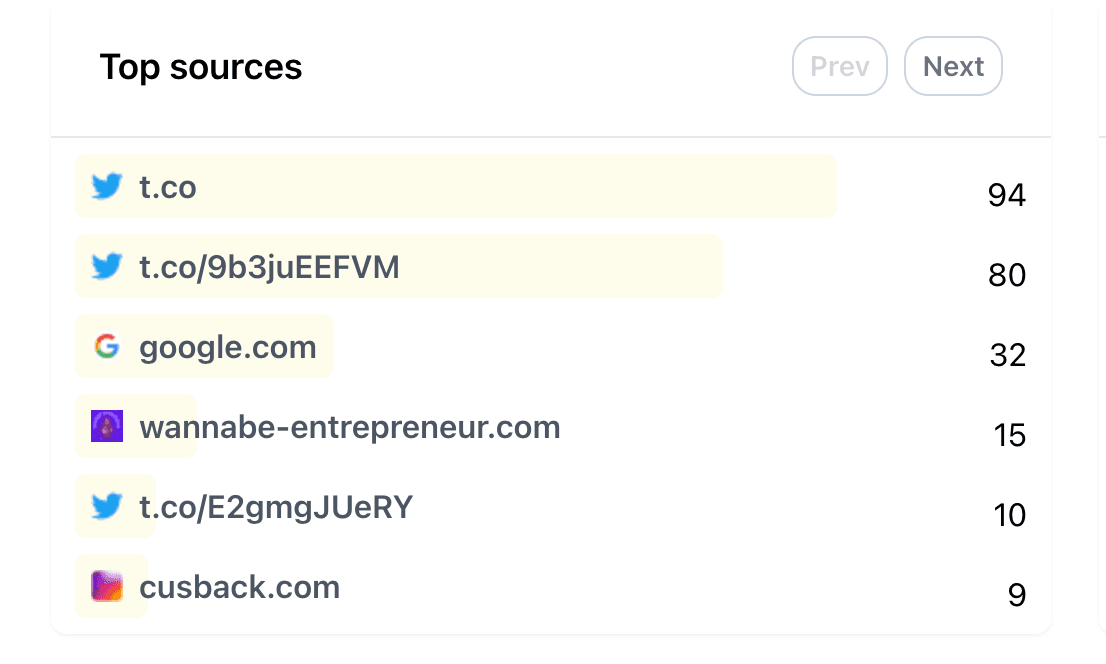The image size is (1106, 664).
Task: Click the cusback.com count of 9
Action: pos(1016,595)
